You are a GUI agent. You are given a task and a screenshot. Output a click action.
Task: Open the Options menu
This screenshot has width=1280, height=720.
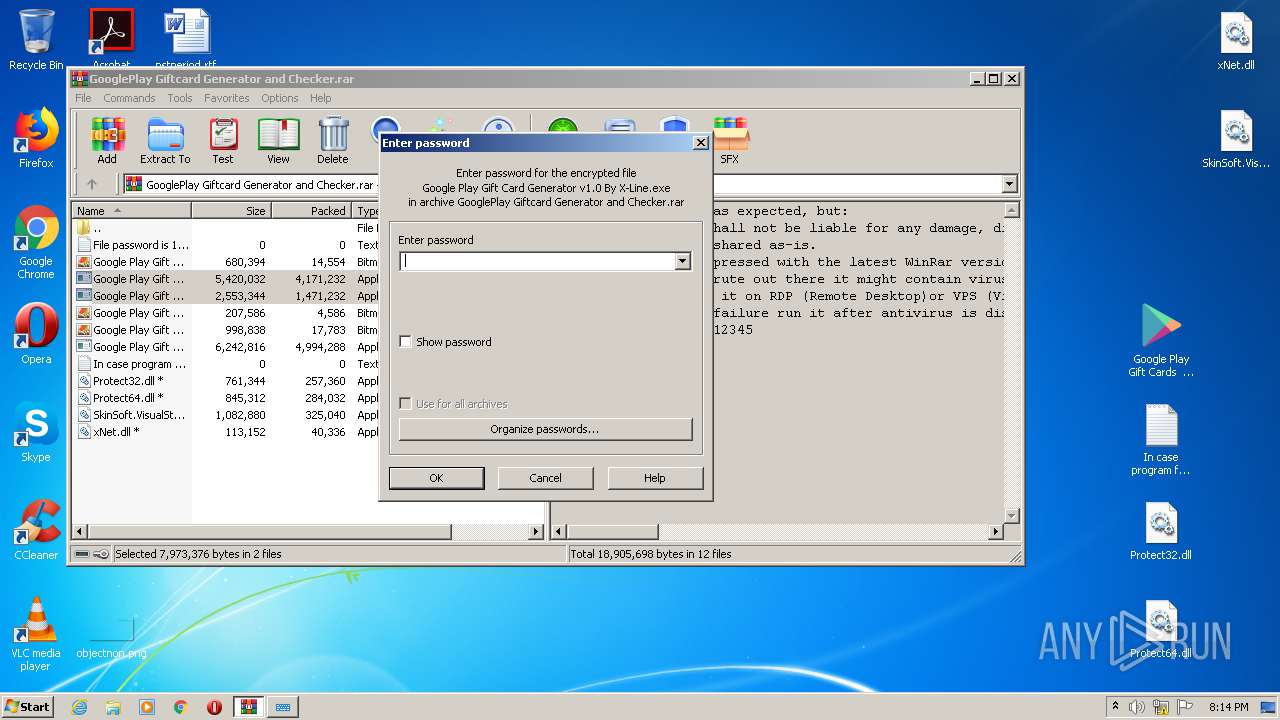280,98
